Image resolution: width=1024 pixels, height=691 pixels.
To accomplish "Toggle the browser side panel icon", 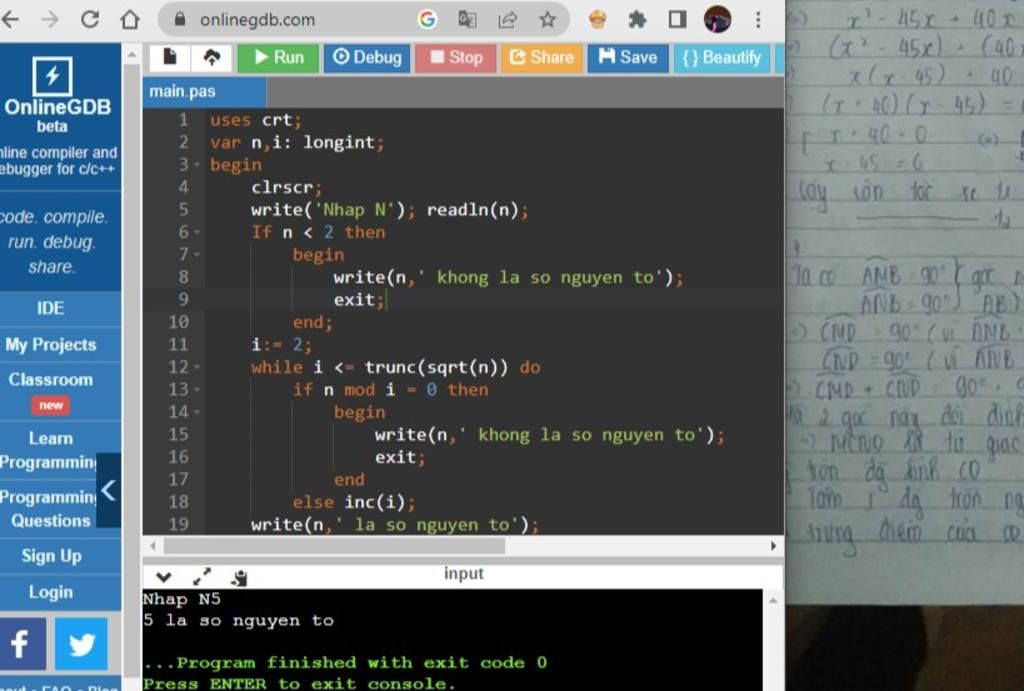I will [x=677, y=20].
